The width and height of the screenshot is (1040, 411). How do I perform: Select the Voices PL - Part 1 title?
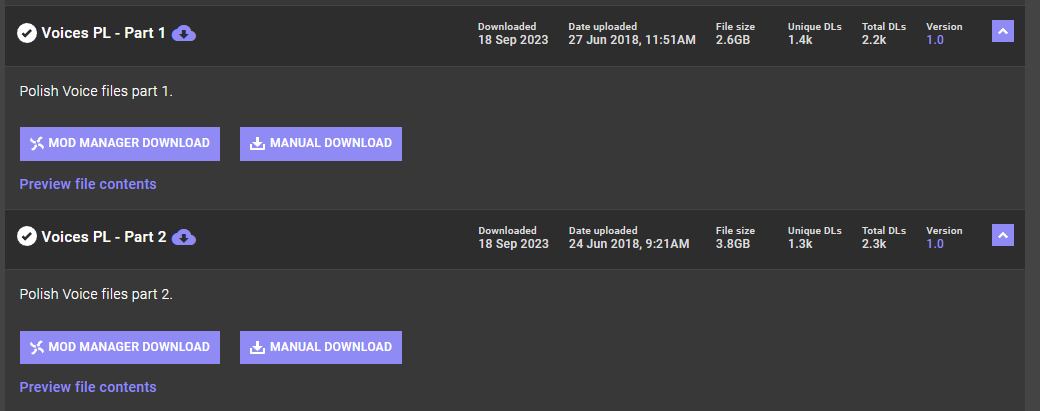103,32
